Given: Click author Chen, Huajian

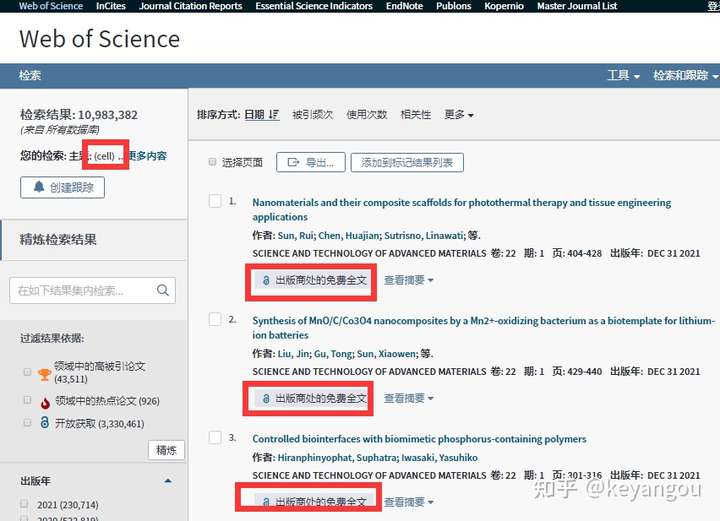Looking at the screenshot, I should pos(349,235).
